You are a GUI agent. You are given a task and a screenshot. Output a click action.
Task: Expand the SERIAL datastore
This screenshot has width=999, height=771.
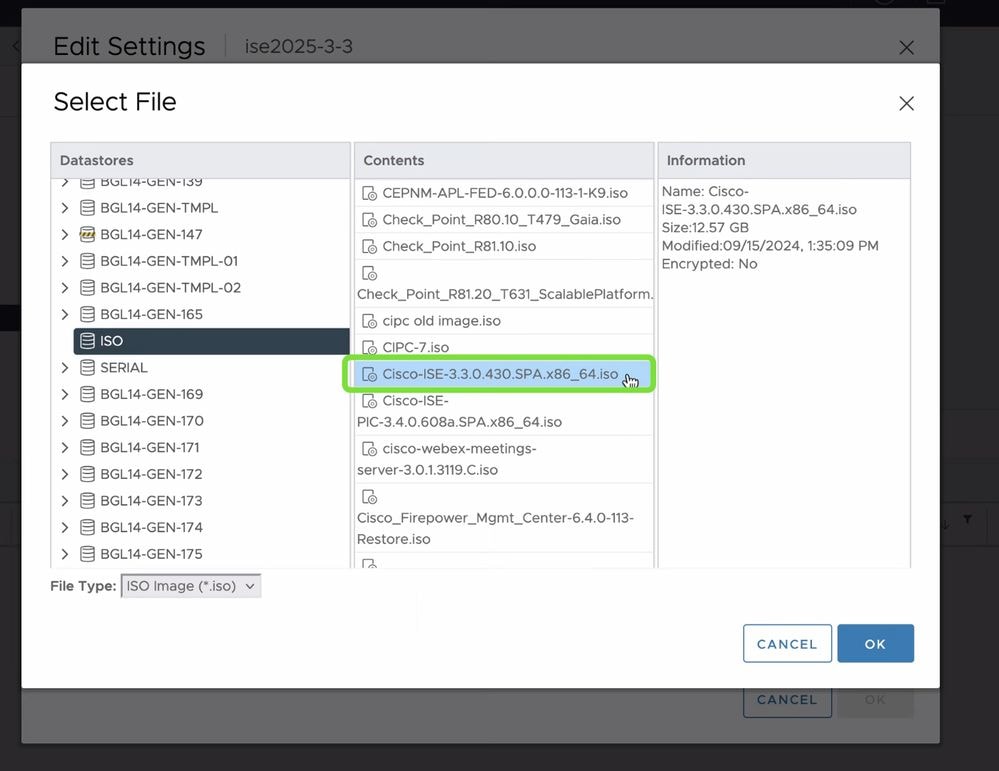point(64,367)
